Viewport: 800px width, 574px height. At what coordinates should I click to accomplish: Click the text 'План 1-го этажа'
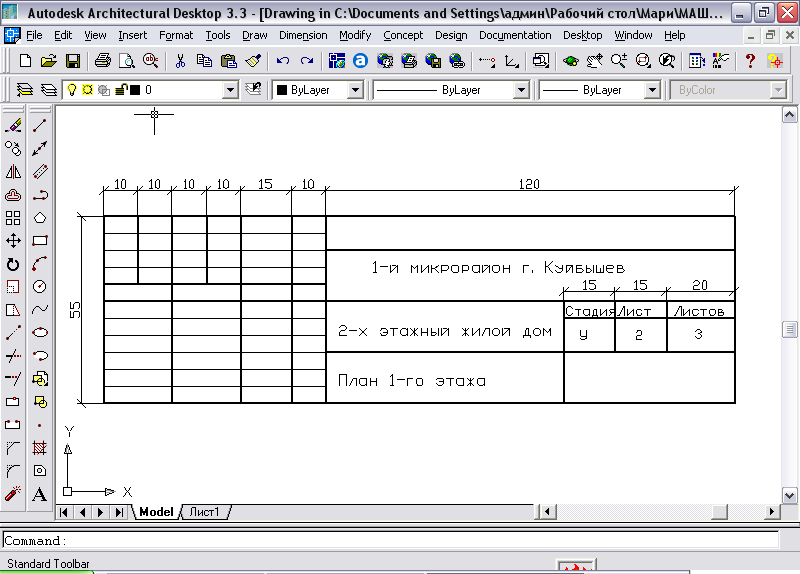tap(412, 381)
